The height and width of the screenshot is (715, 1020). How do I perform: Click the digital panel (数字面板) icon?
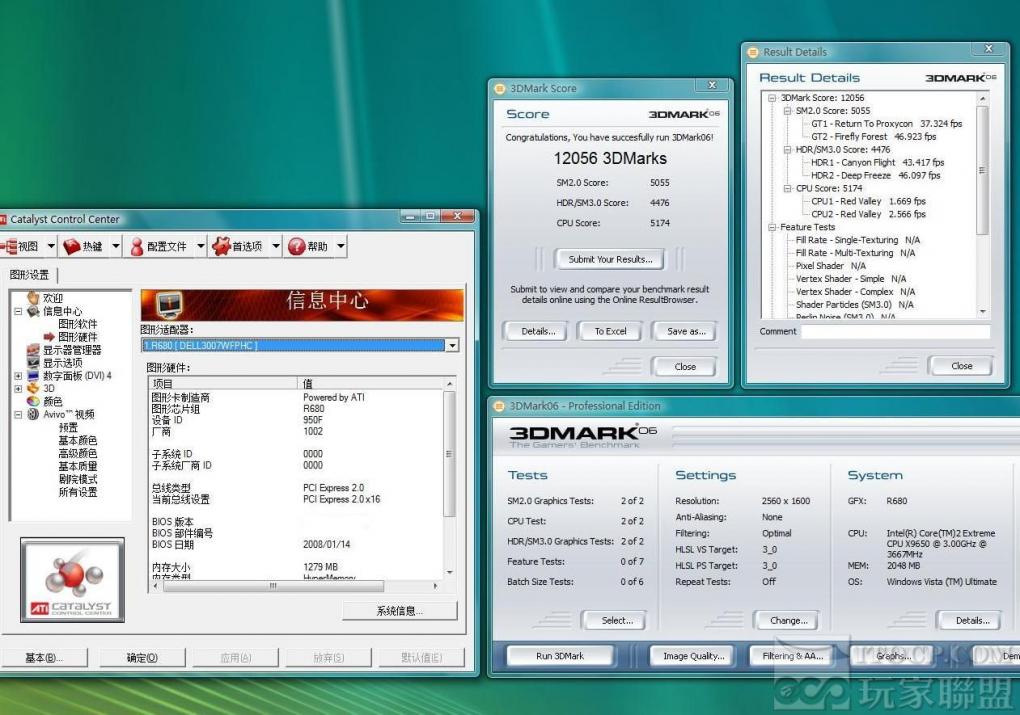point(33,375)
